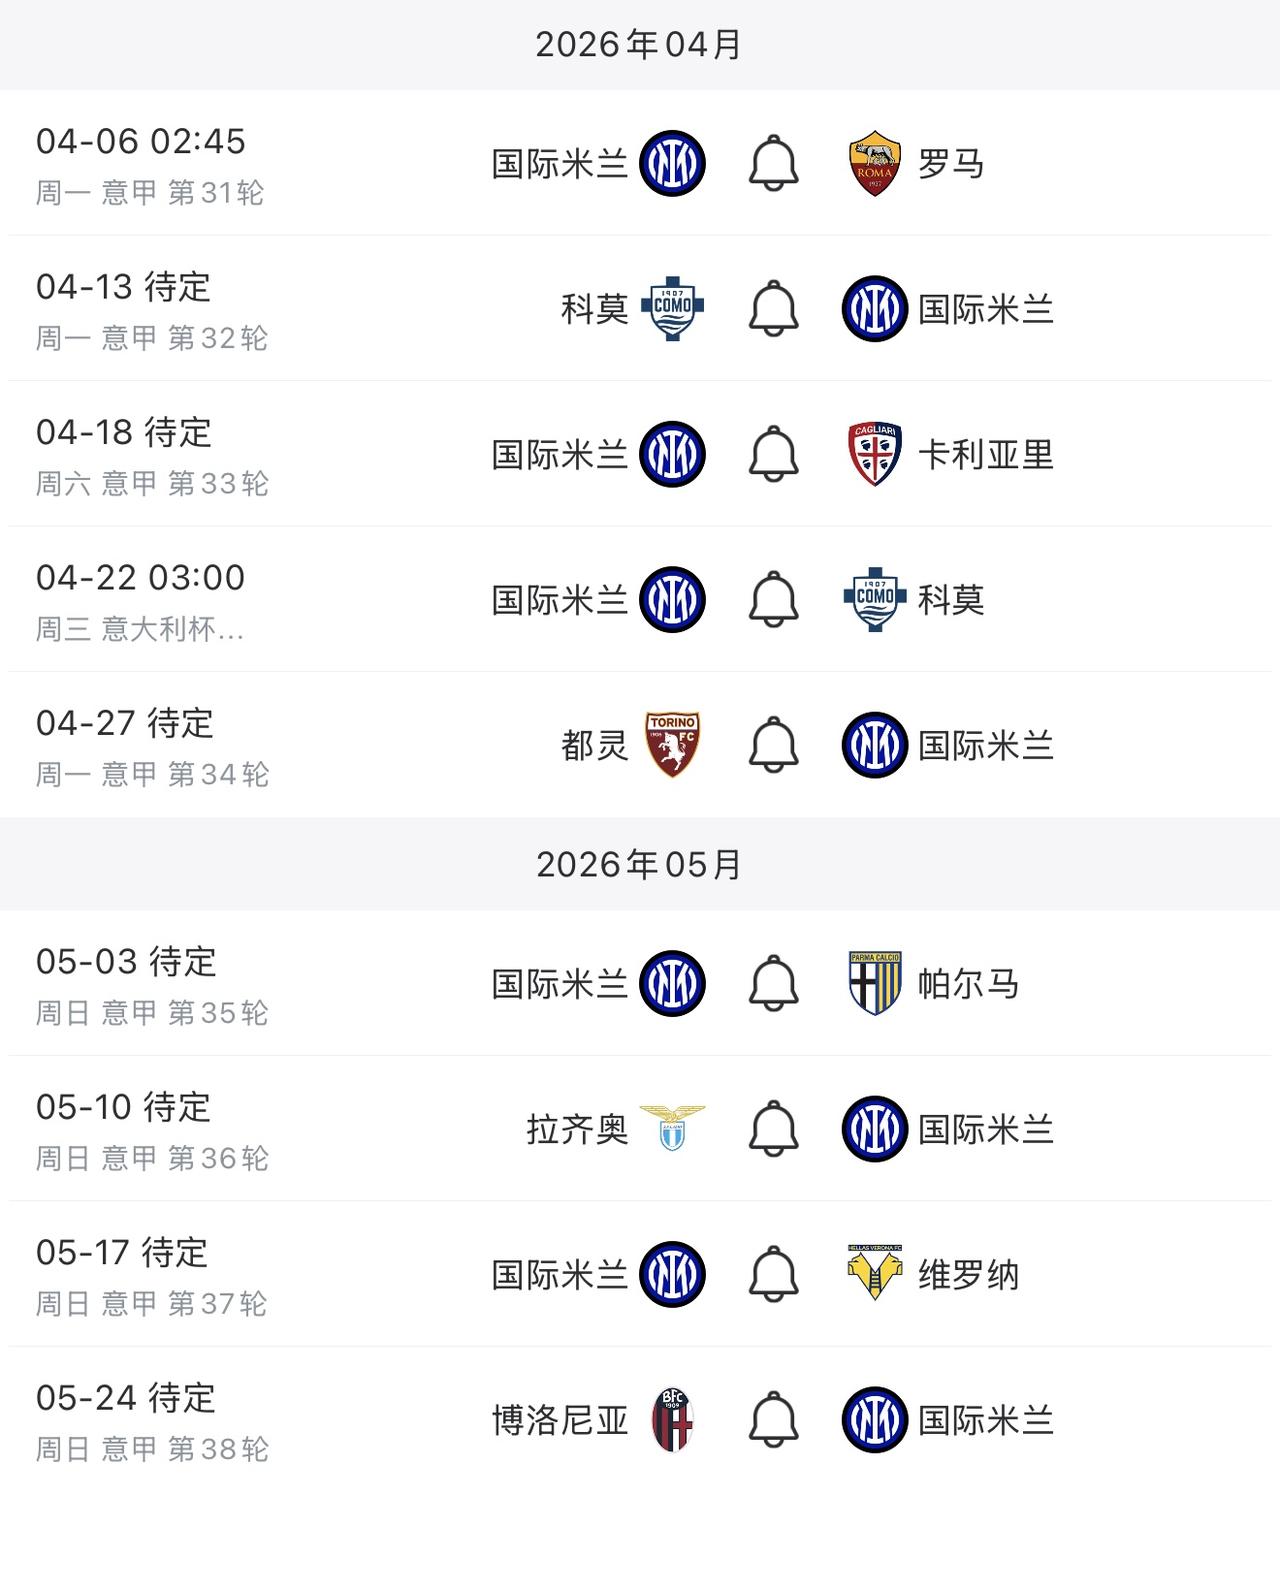
Task: Select the 2026年04月 month header
Action: coord(639,45)
